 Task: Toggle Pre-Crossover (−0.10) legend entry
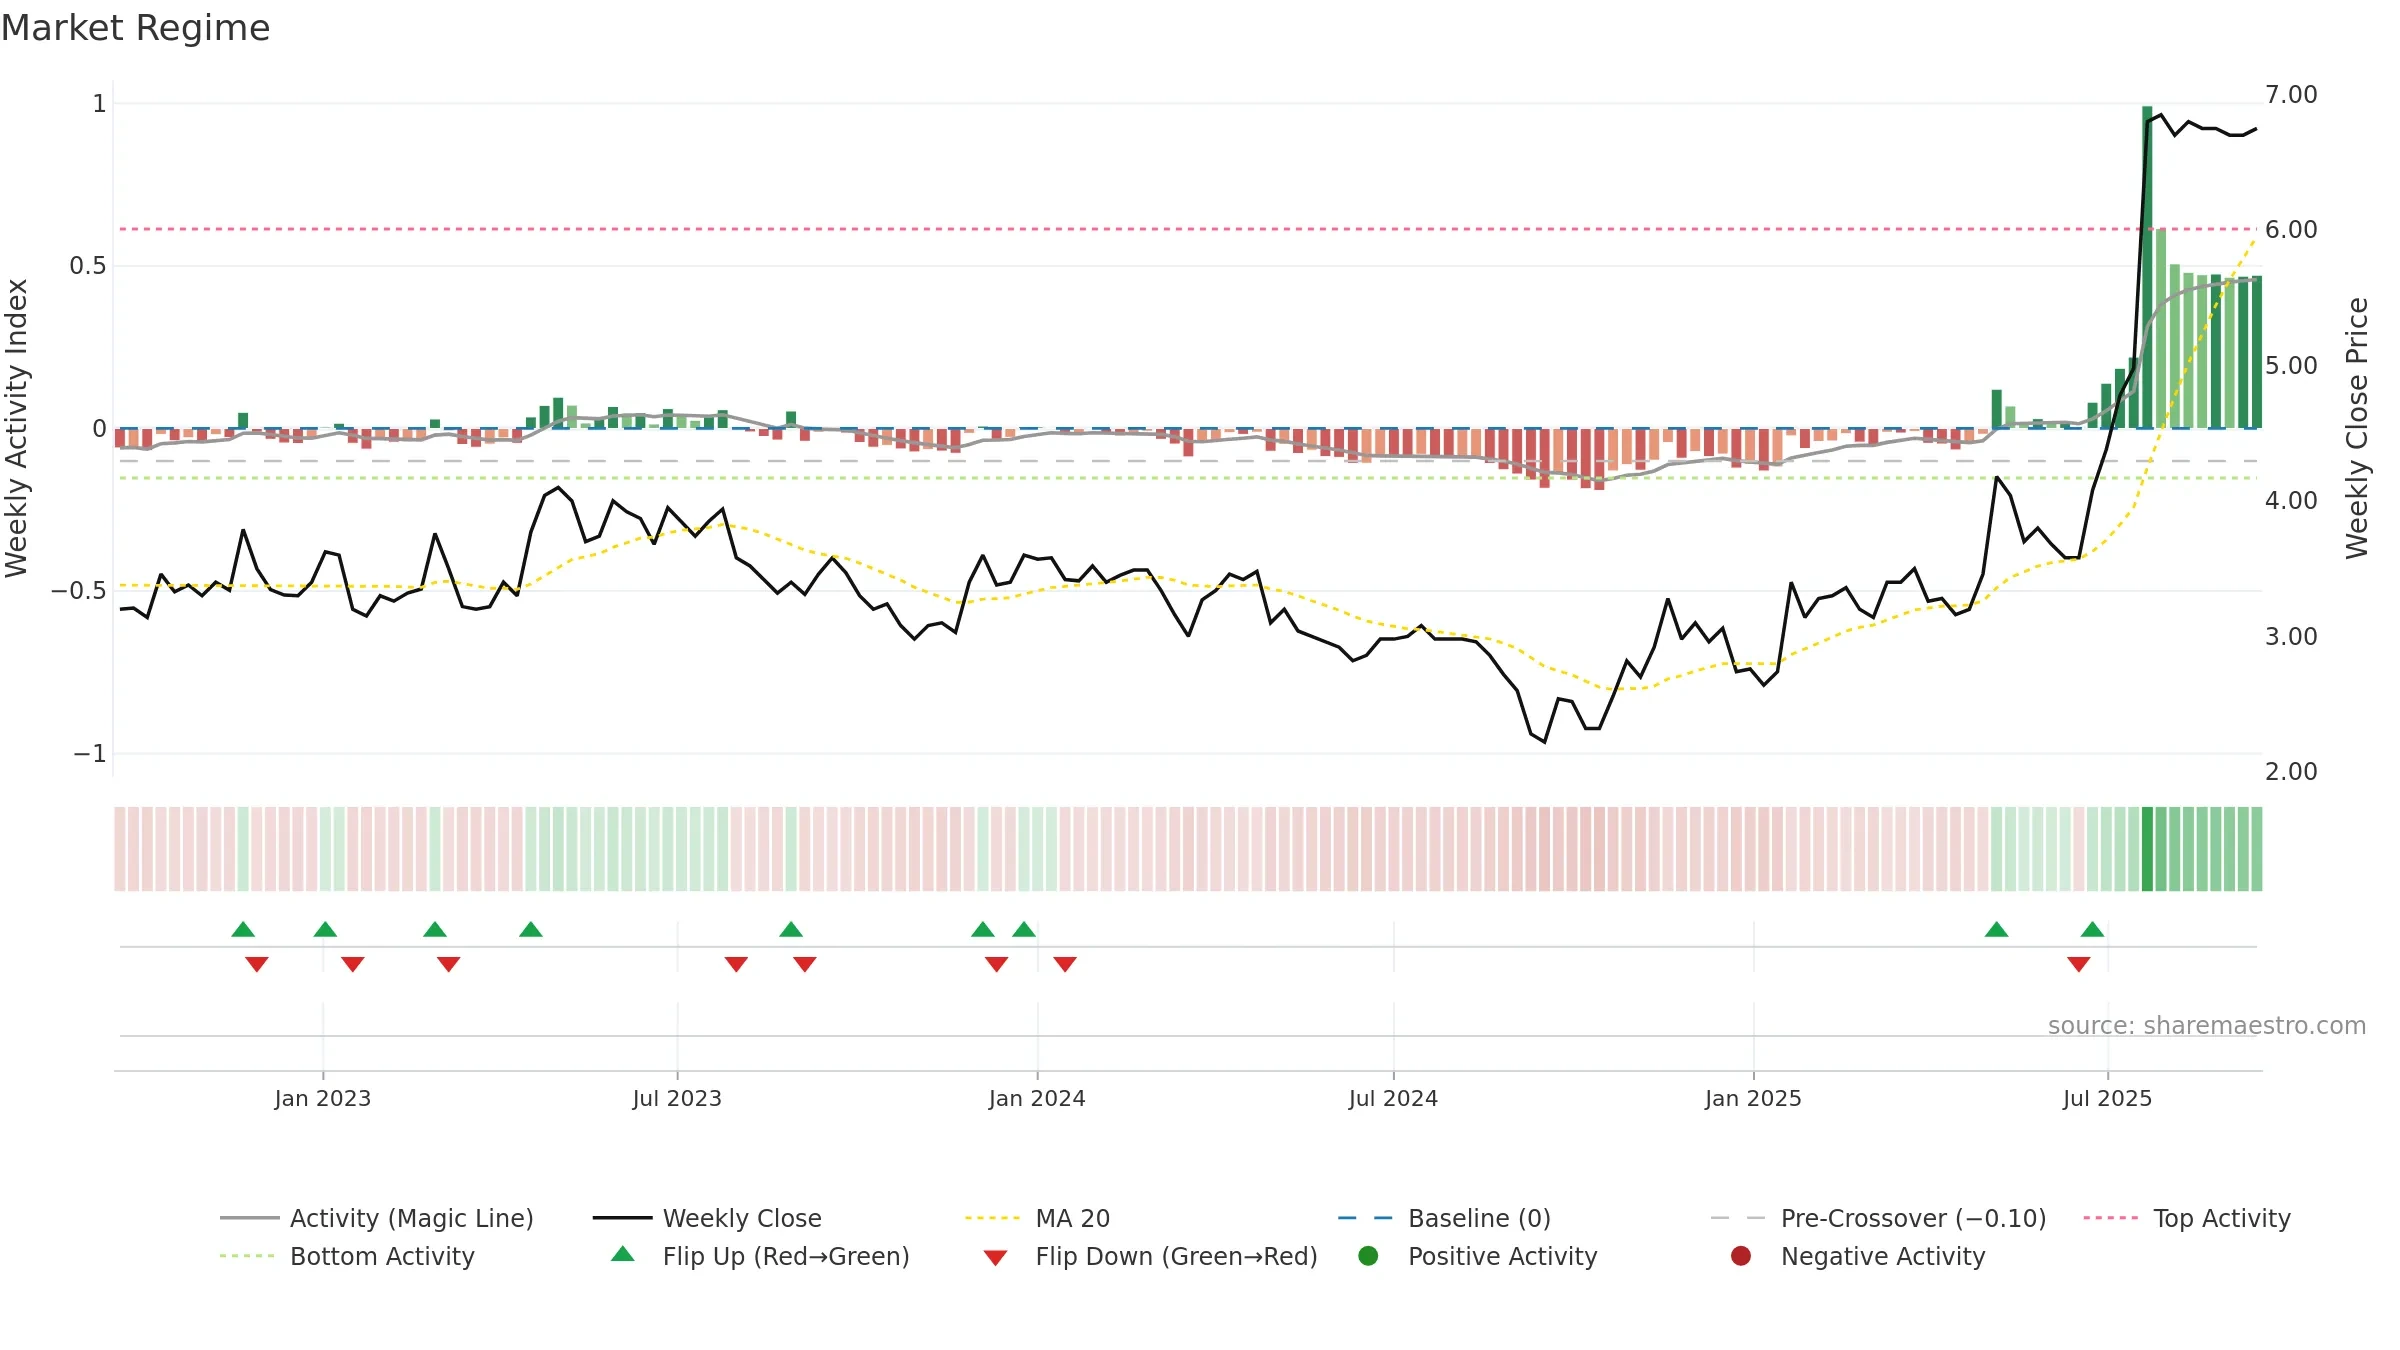click(x=1878, y=1218)
